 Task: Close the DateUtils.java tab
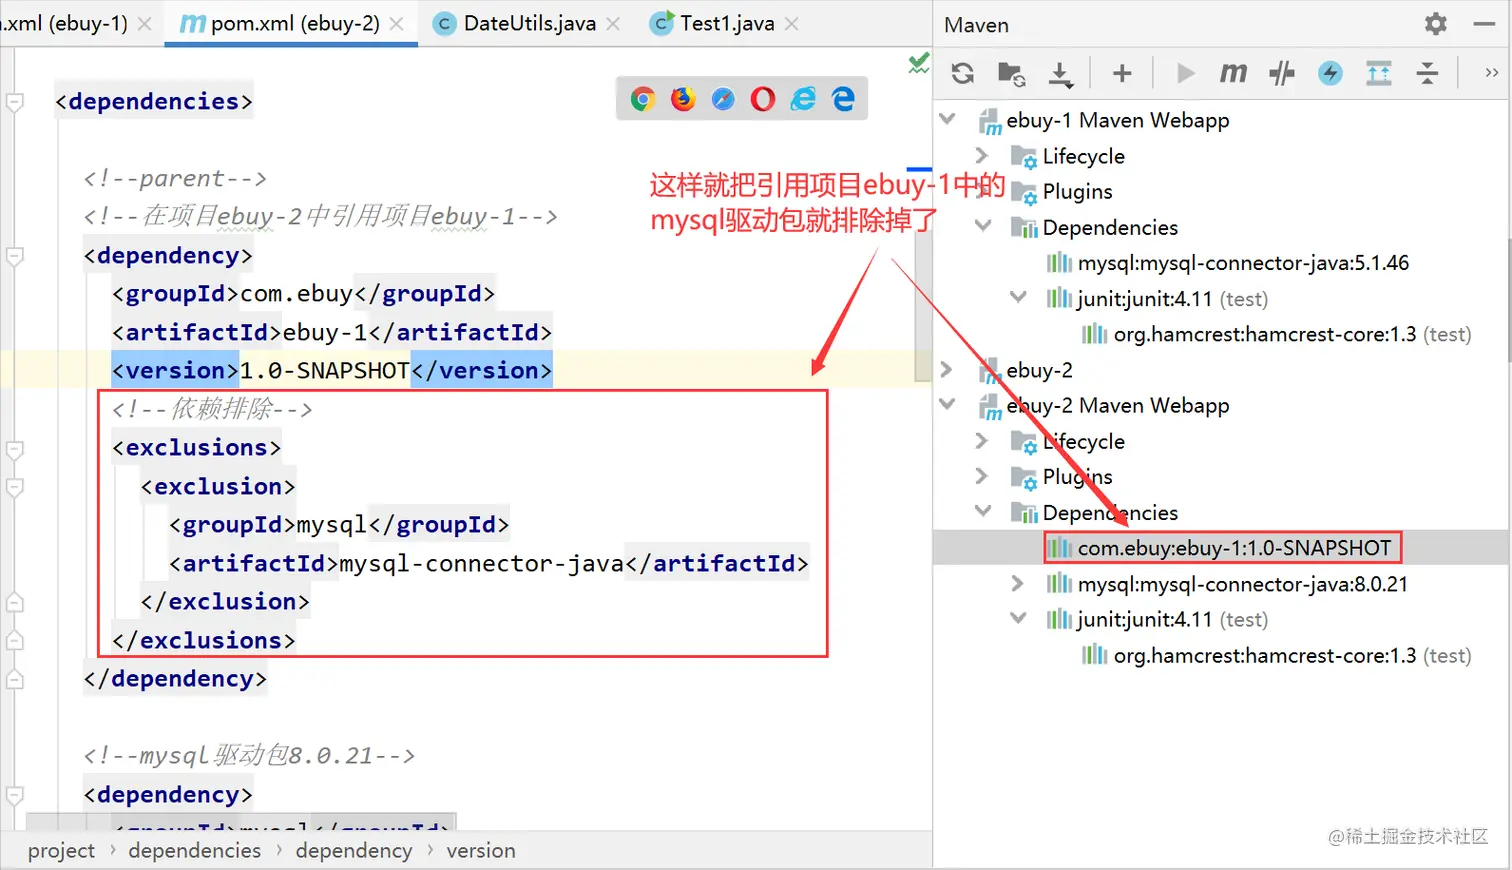[x=613, y=24]
